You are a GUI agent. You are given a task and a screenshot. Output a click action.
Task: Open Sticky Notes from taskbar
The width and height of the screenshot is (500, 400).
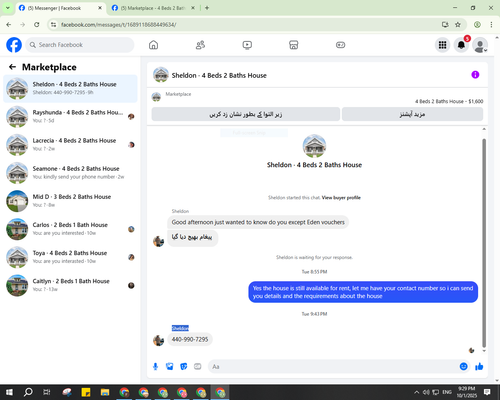pos(86,392)
